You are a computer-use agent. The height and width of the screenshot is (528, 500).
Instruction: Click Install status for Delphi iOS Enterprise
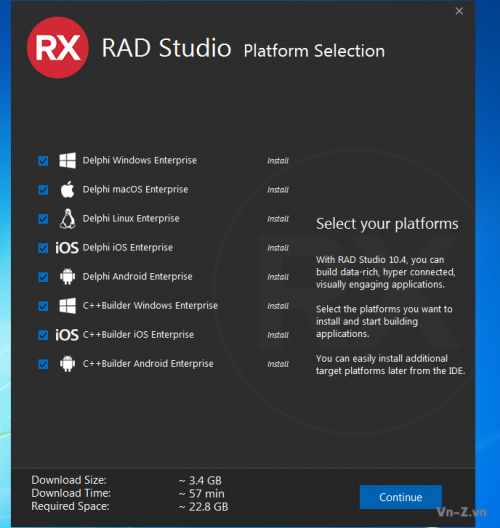coord(278,248)
